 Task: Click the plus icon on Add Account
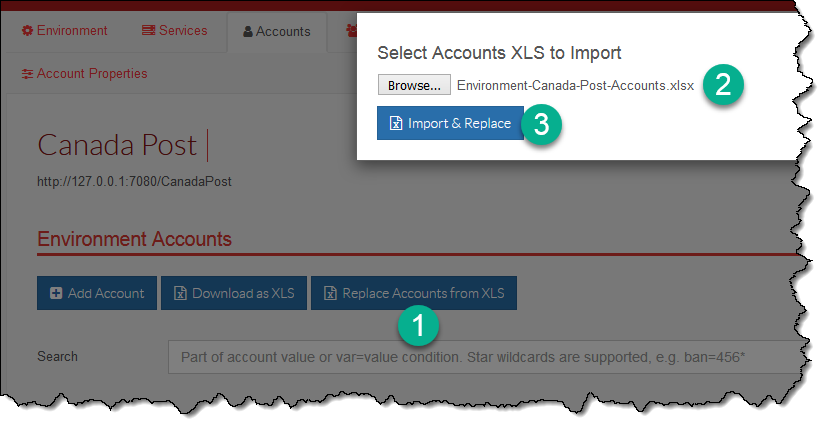pyautogui.click(x=56, y=293)
